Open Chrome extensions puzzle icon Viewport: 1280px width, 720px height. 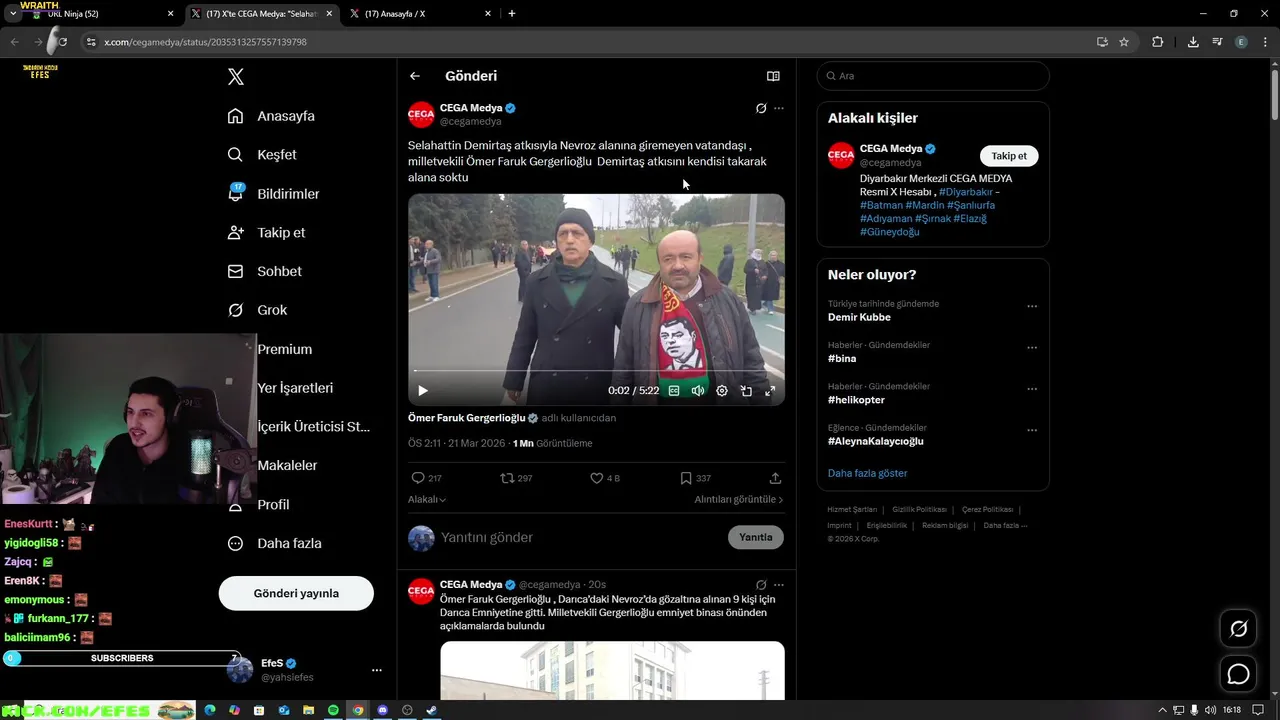(x=1158, y=42)
